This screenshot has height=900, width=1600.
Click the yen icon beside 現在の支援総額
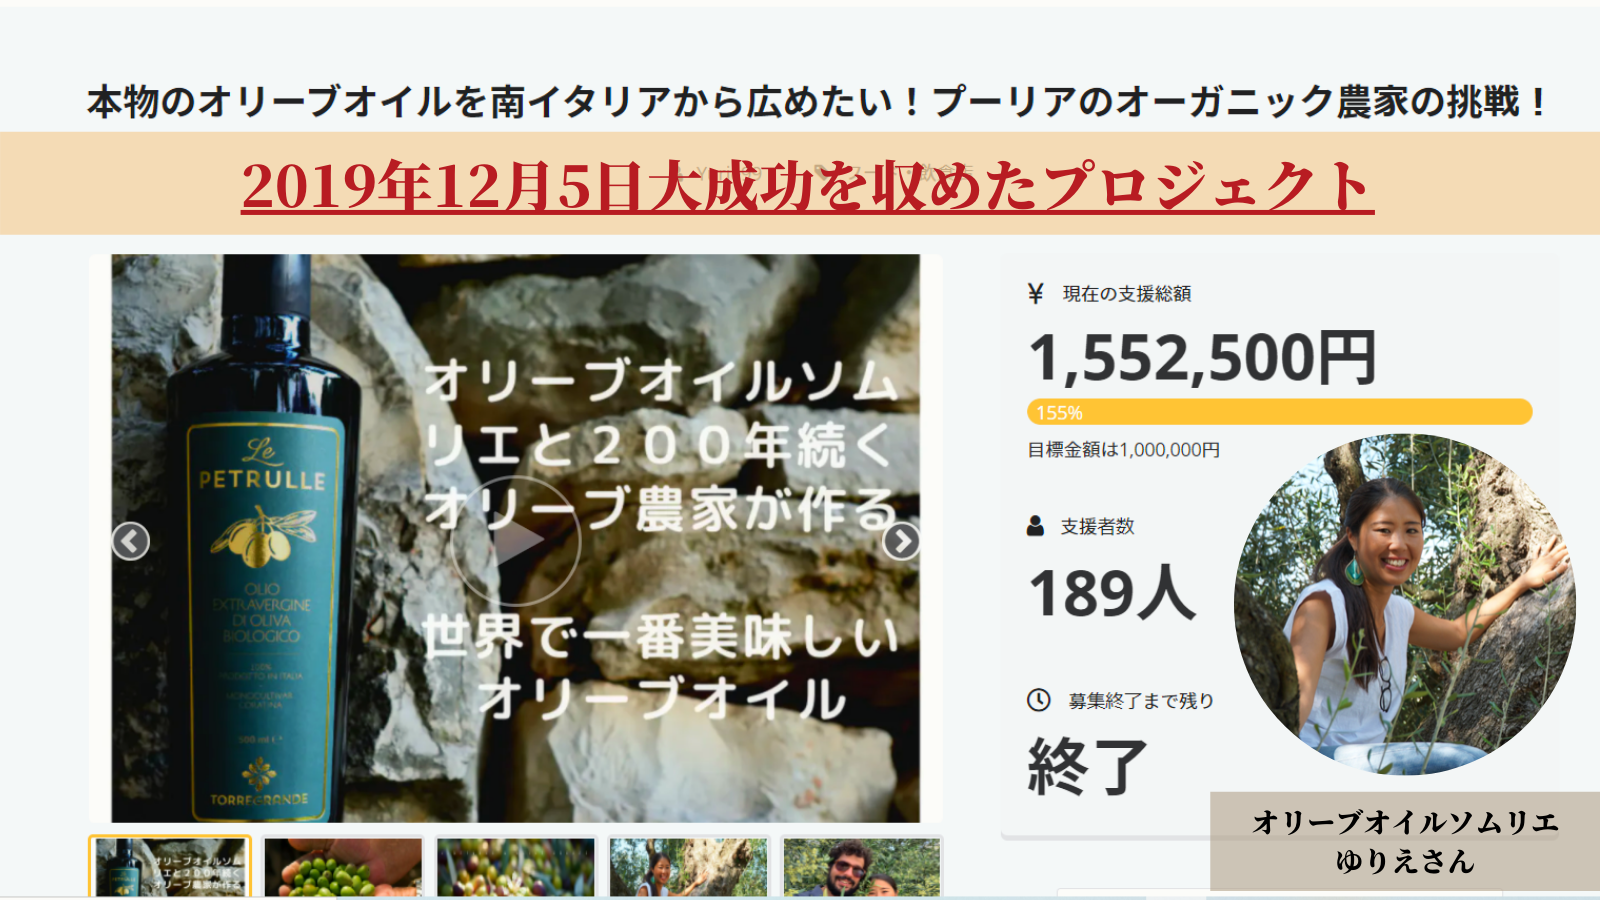pos(1036,293)
